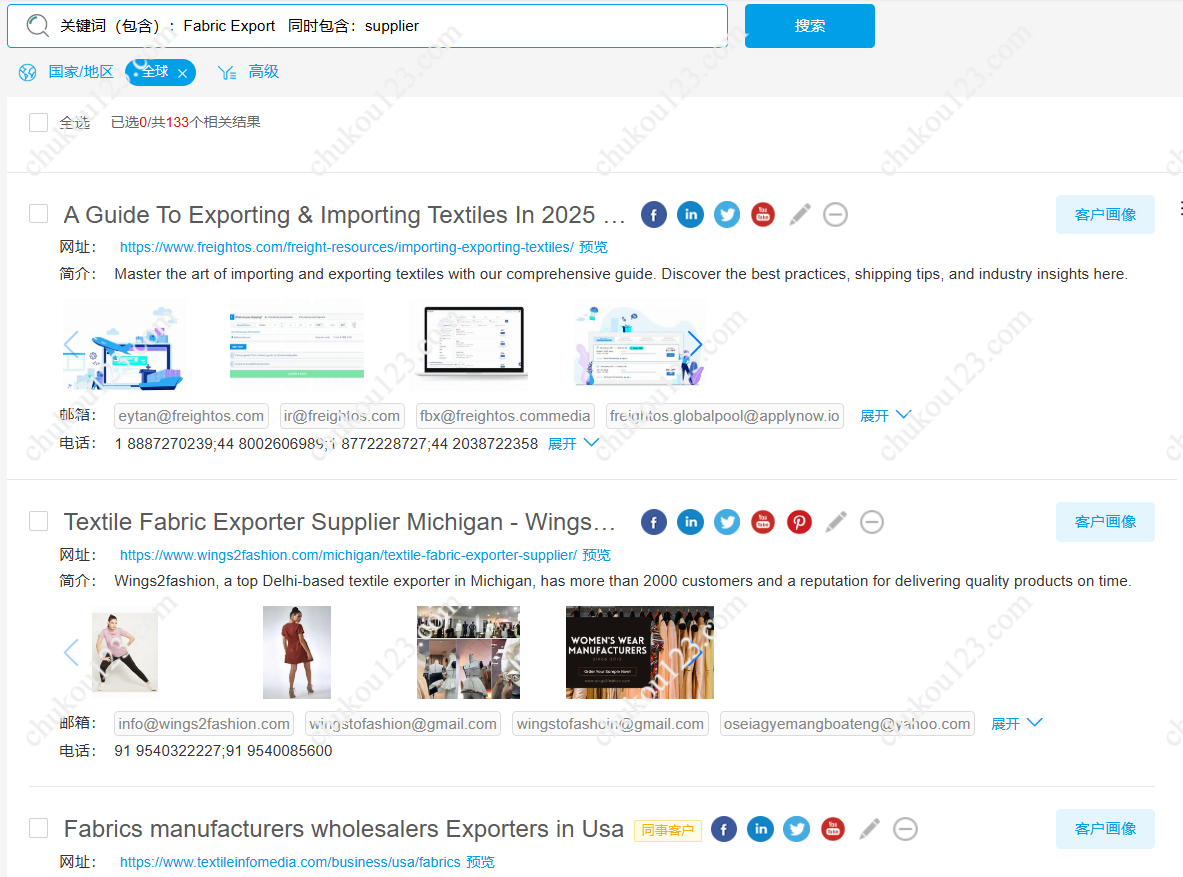The image size is (1183, 877).
Task: Select the ir@freightos.com email
Action: click(342, 416)
